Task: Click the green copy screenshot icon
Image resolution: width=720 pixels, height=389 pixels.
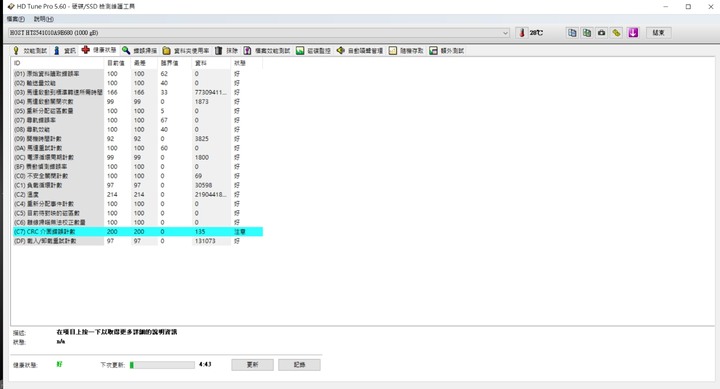Action: click(587, 33)
